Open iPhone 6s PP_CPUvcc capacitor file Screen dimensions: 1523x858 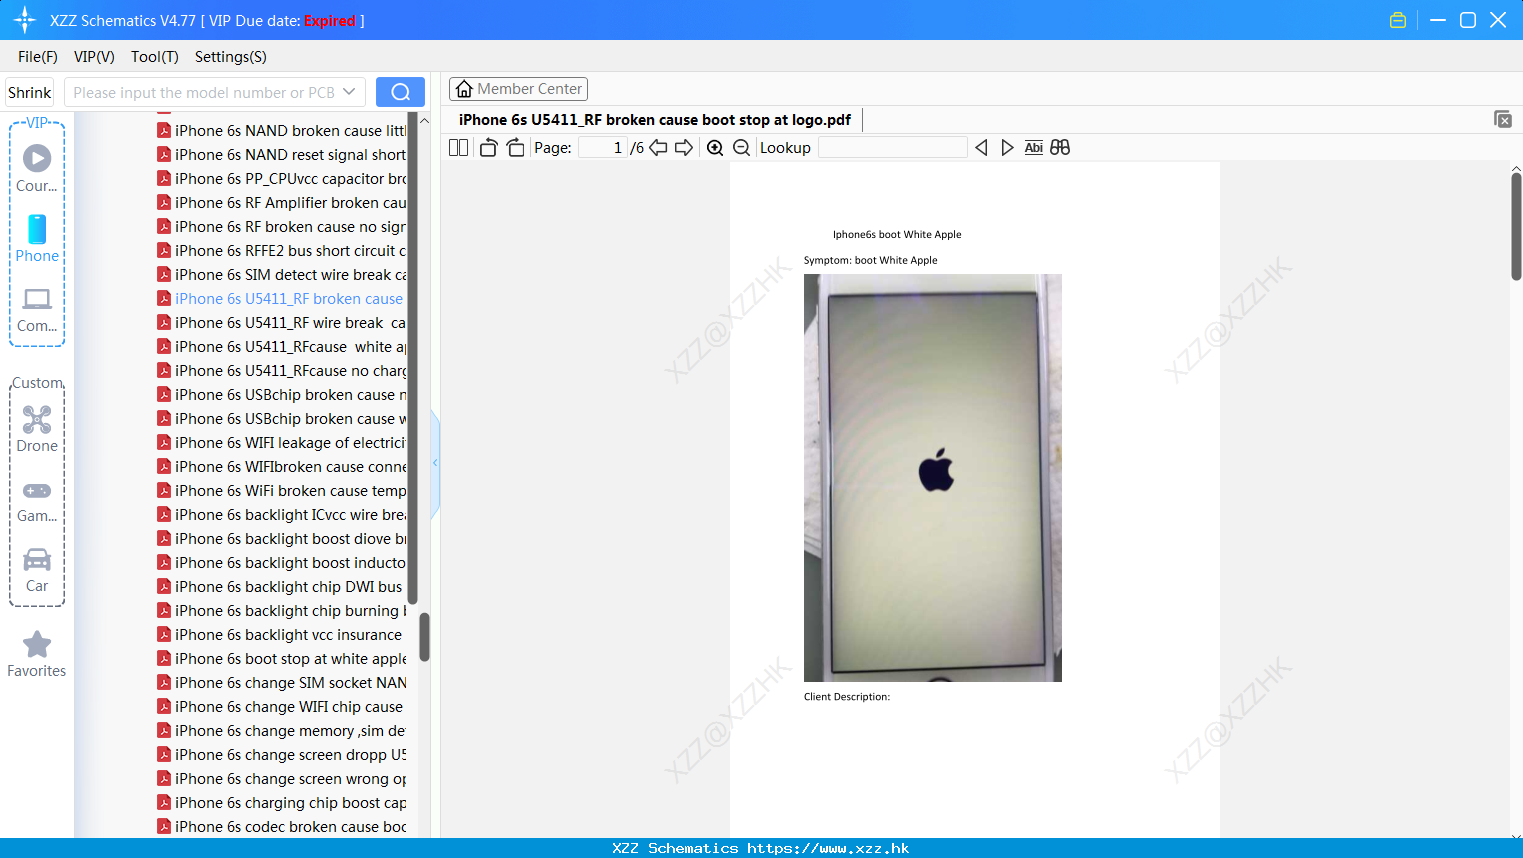[281, 179]
